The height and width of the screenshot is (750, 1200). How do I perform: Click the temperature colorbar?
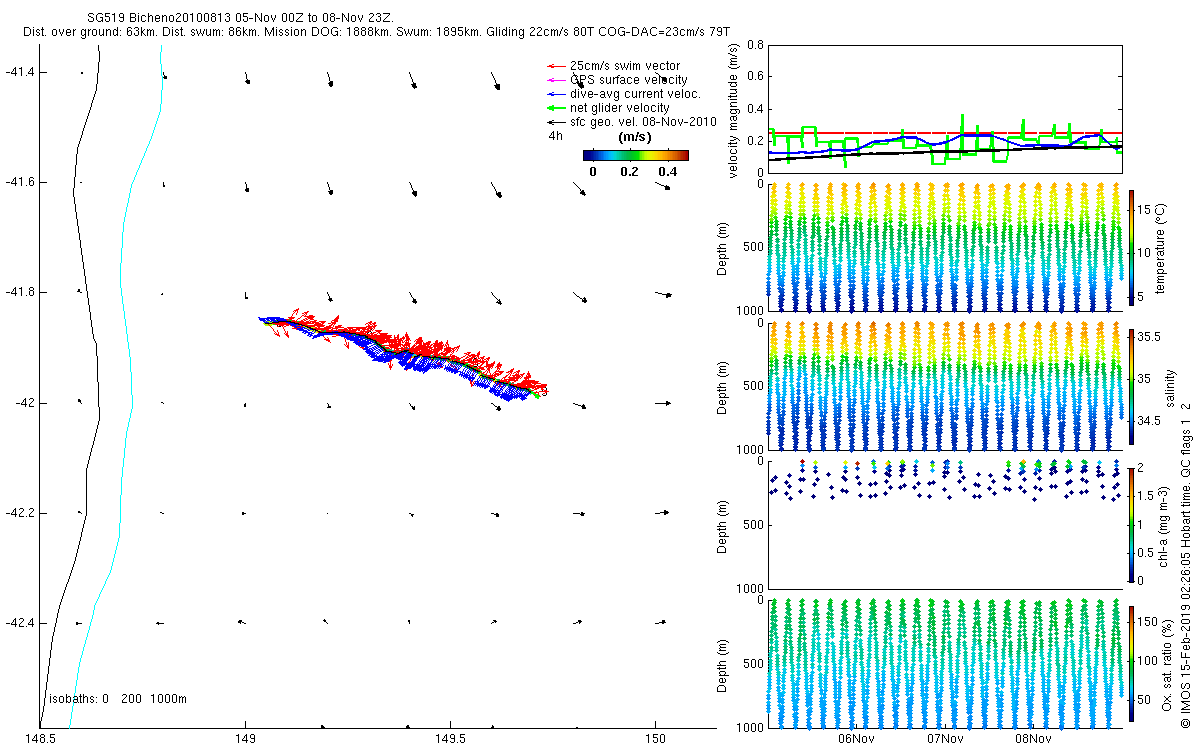point(1132,247)
